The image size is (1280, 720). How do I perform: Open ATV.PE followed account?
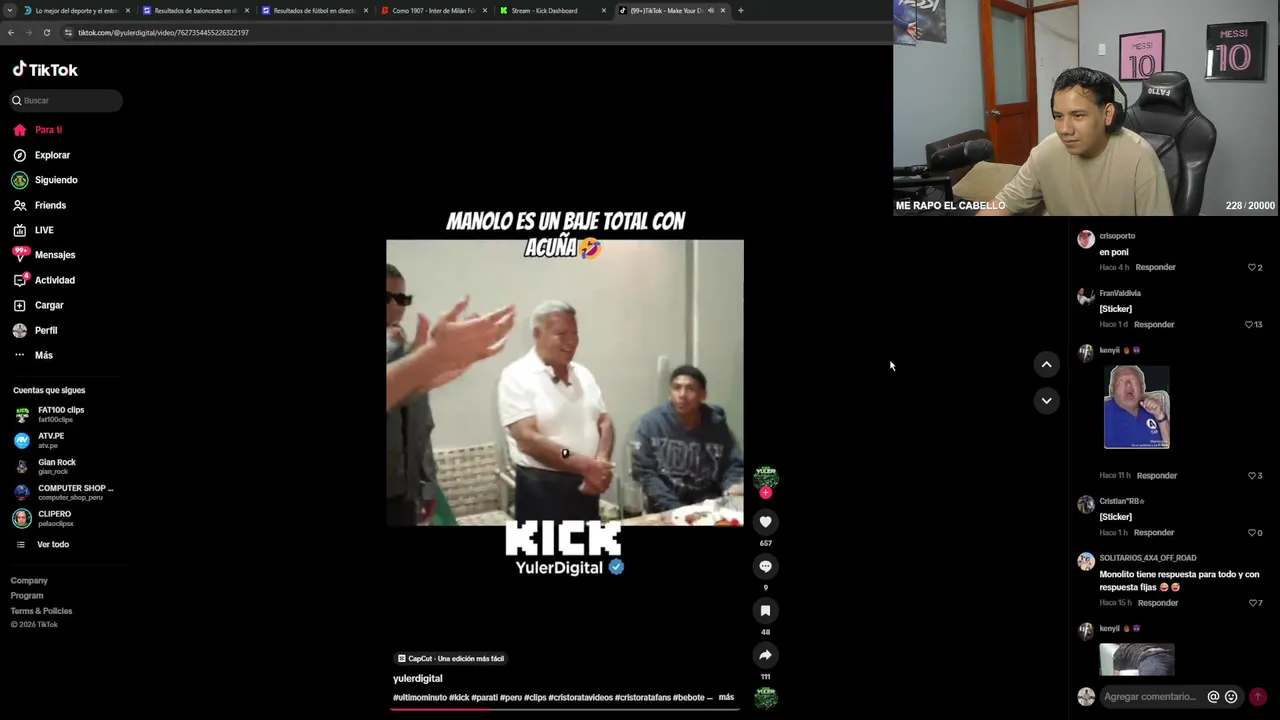coord(40,440)
